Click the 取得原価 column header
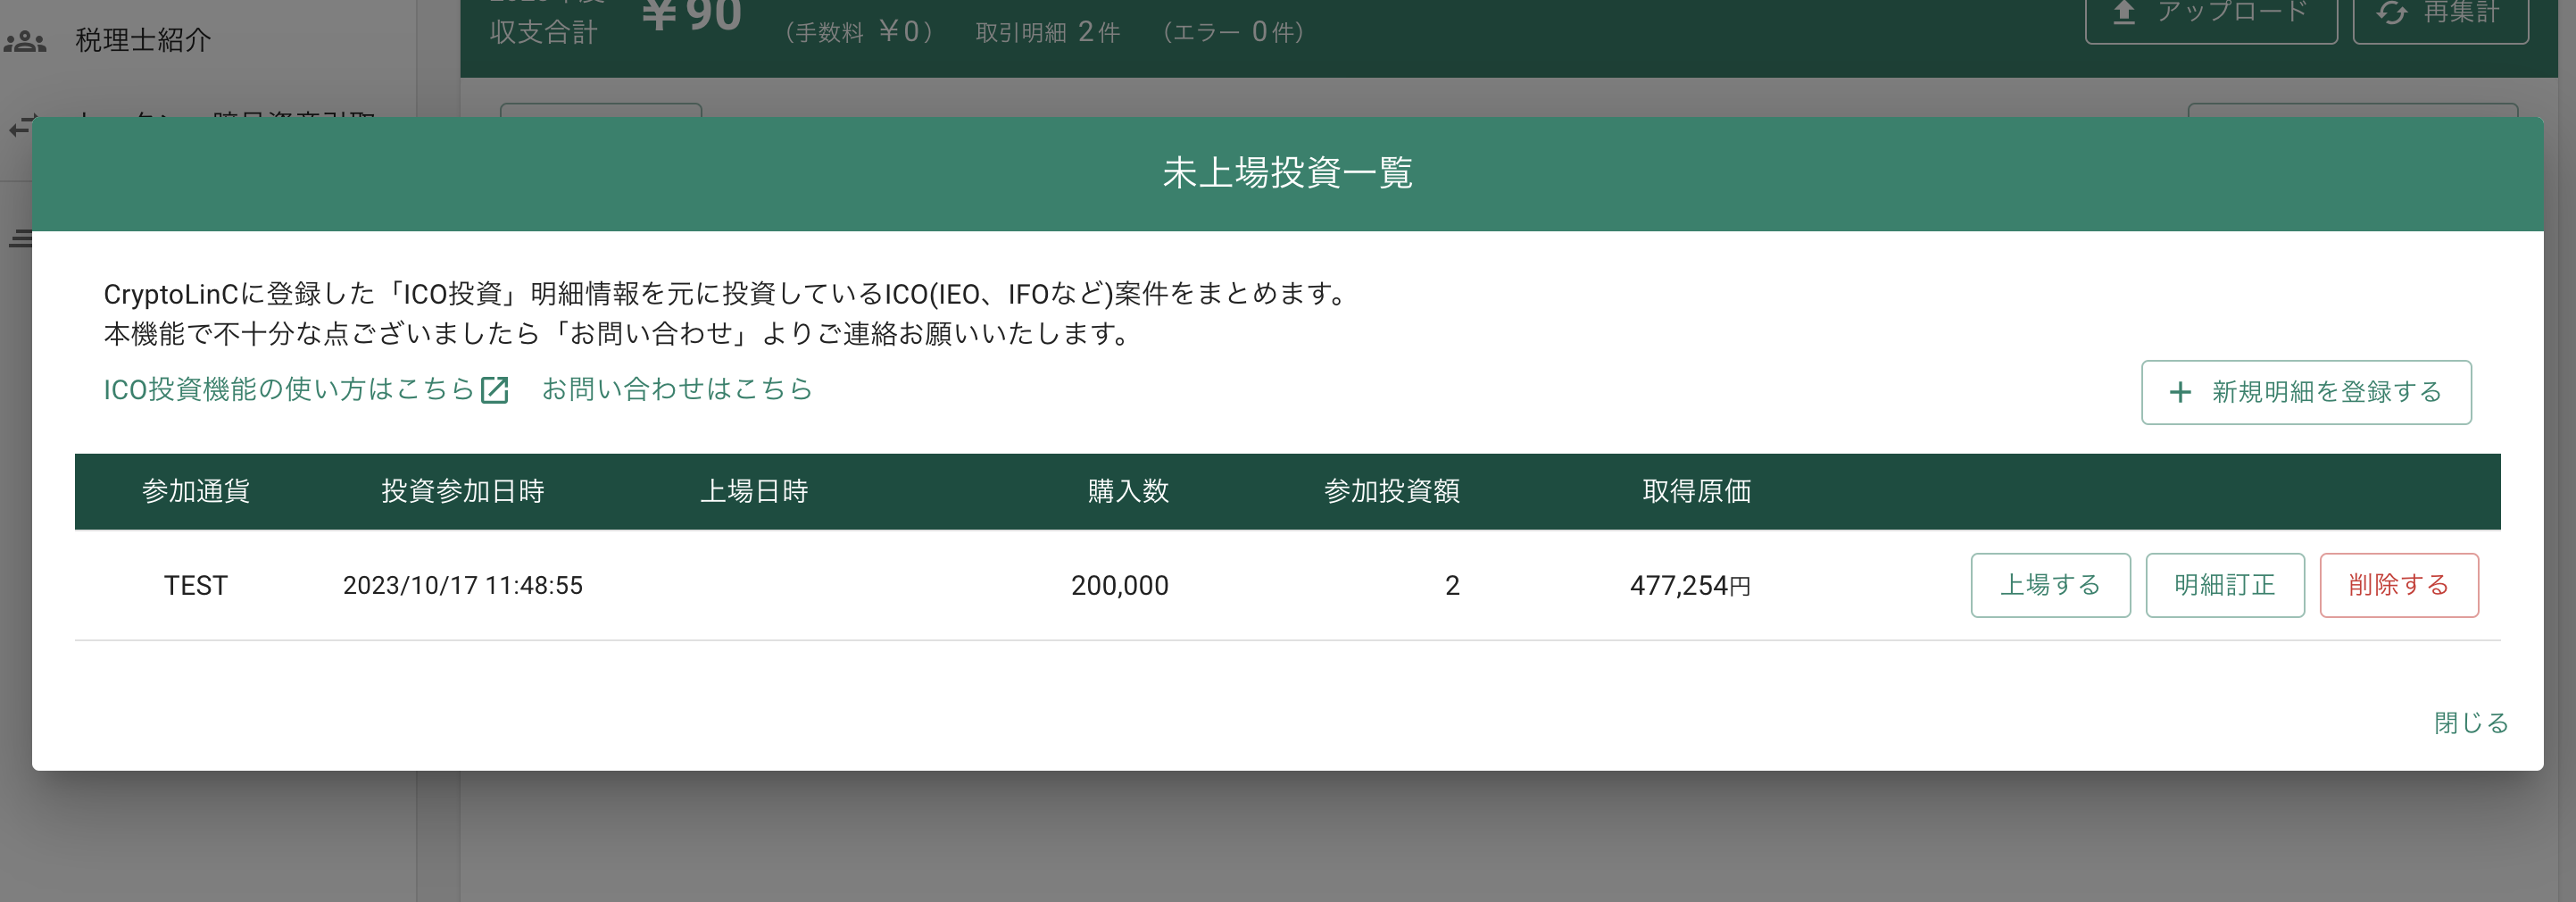This screenshot has width=2576, height=902. pos(1697,491)
